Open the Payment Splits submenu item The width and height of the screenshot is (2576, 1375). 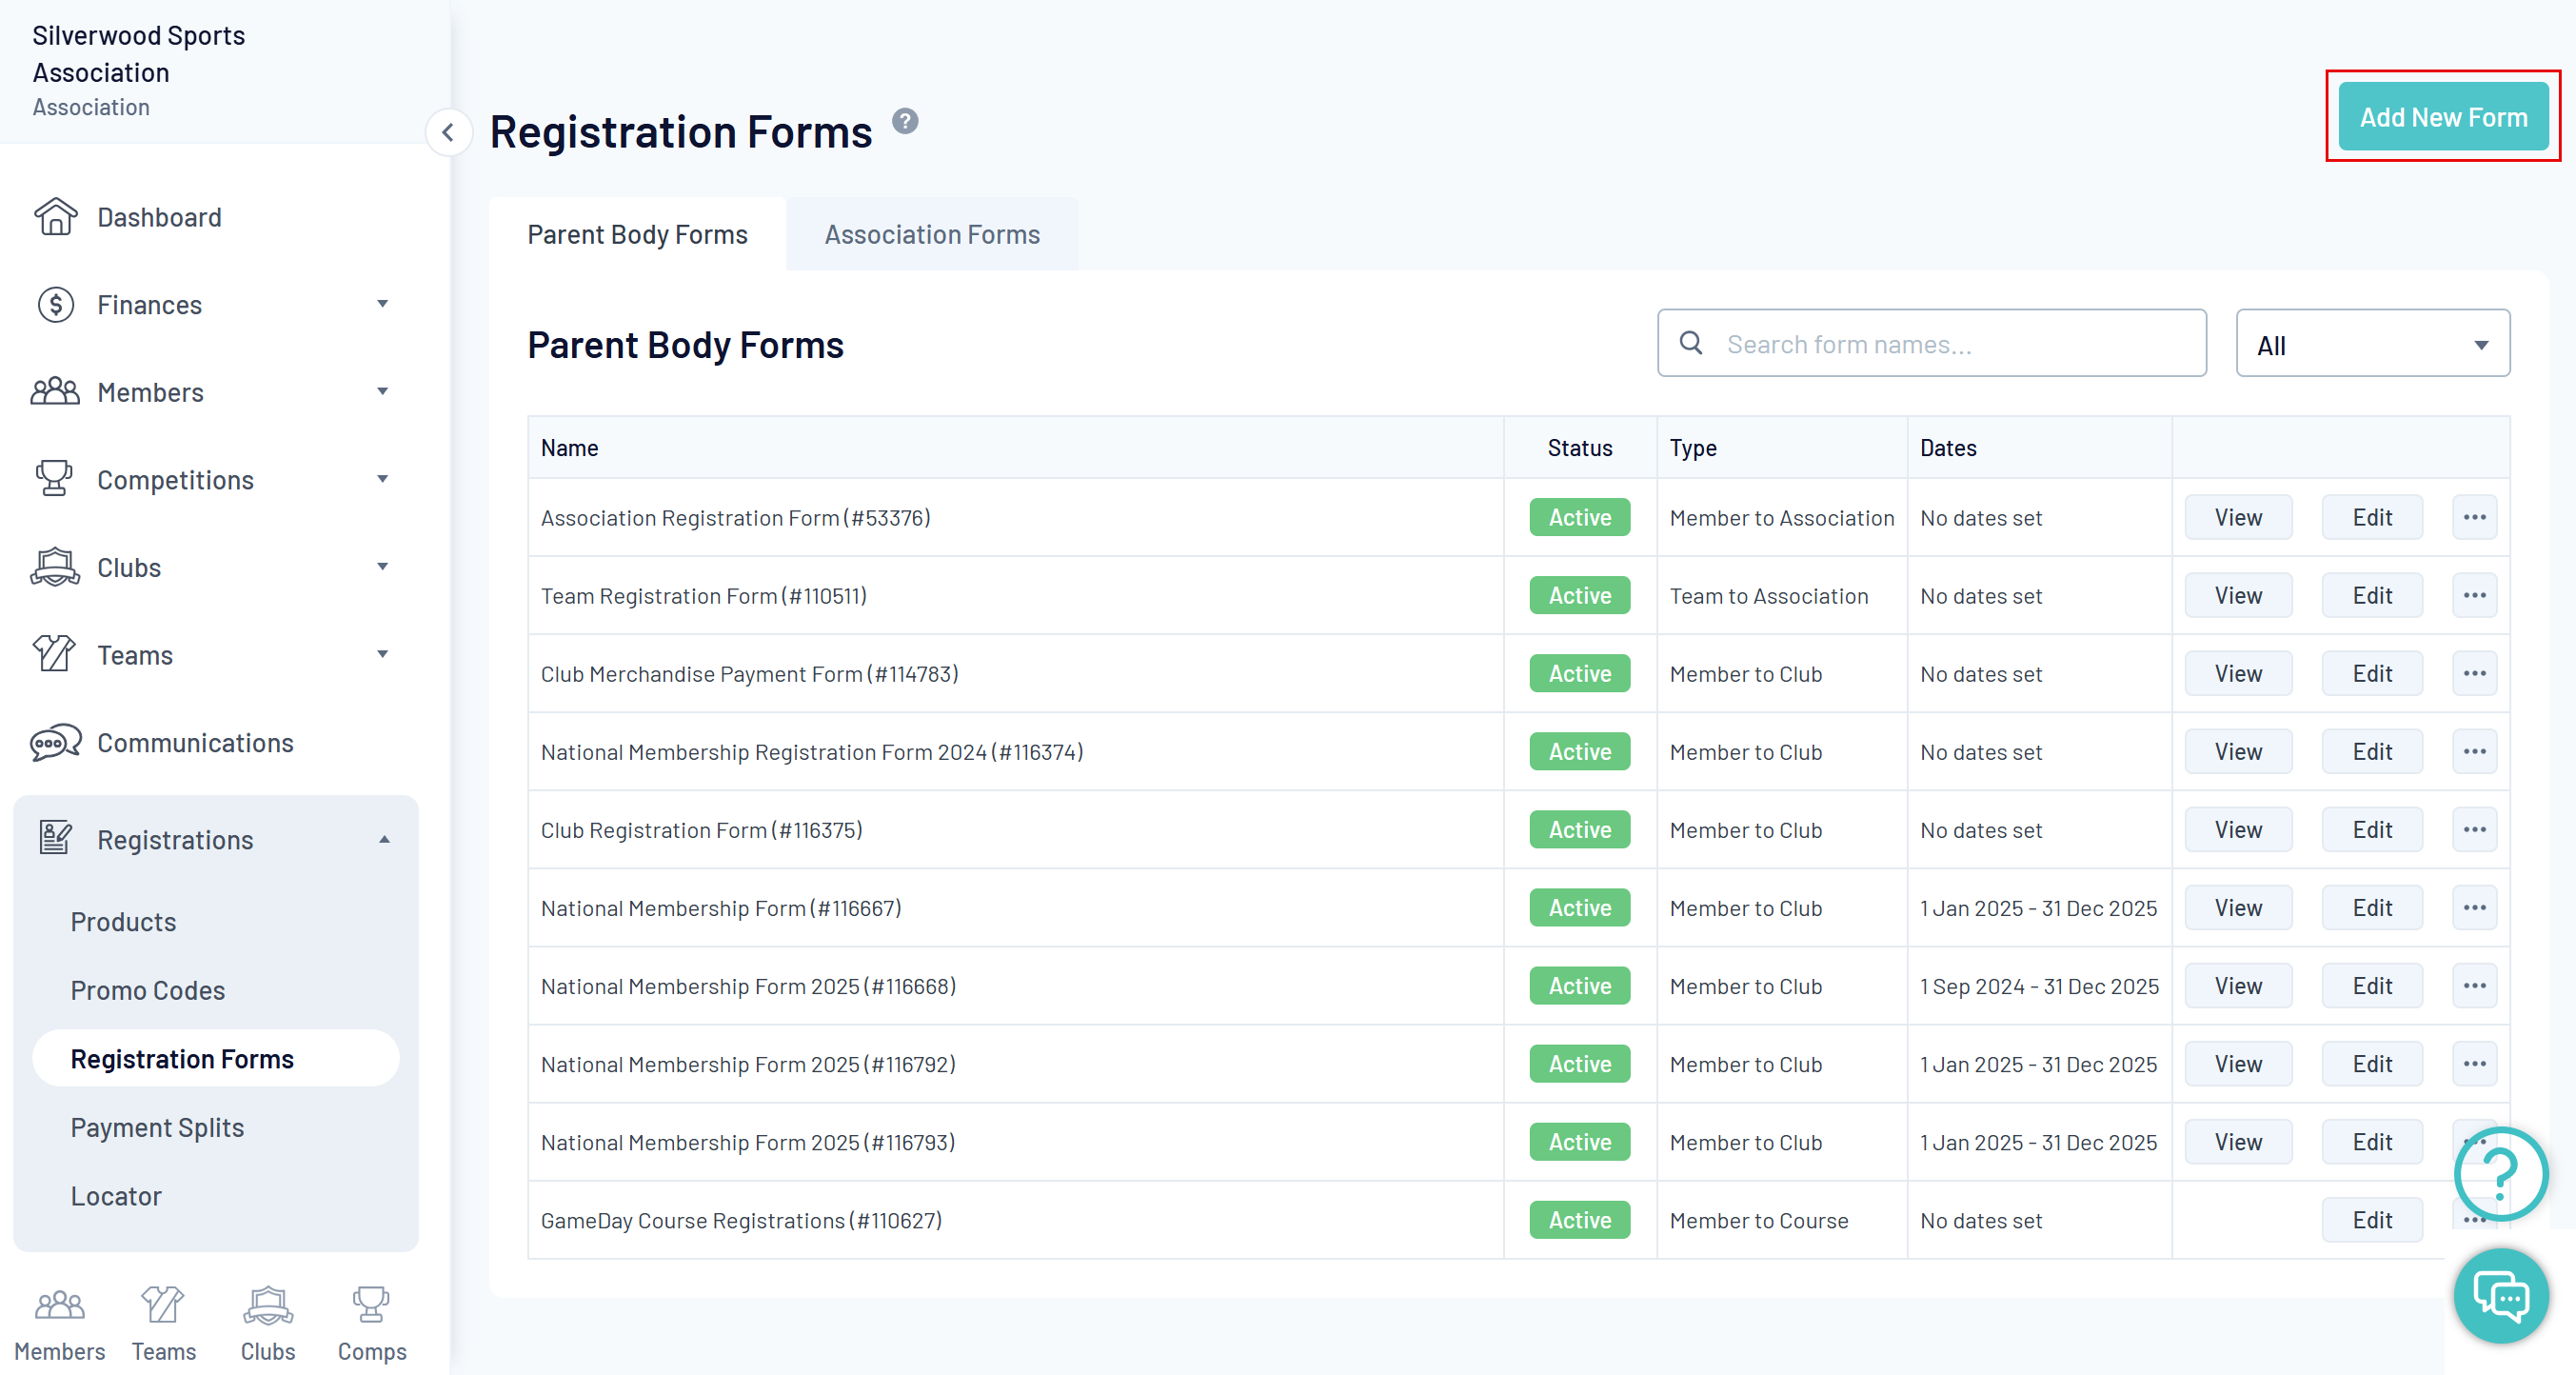point(157,1127)
